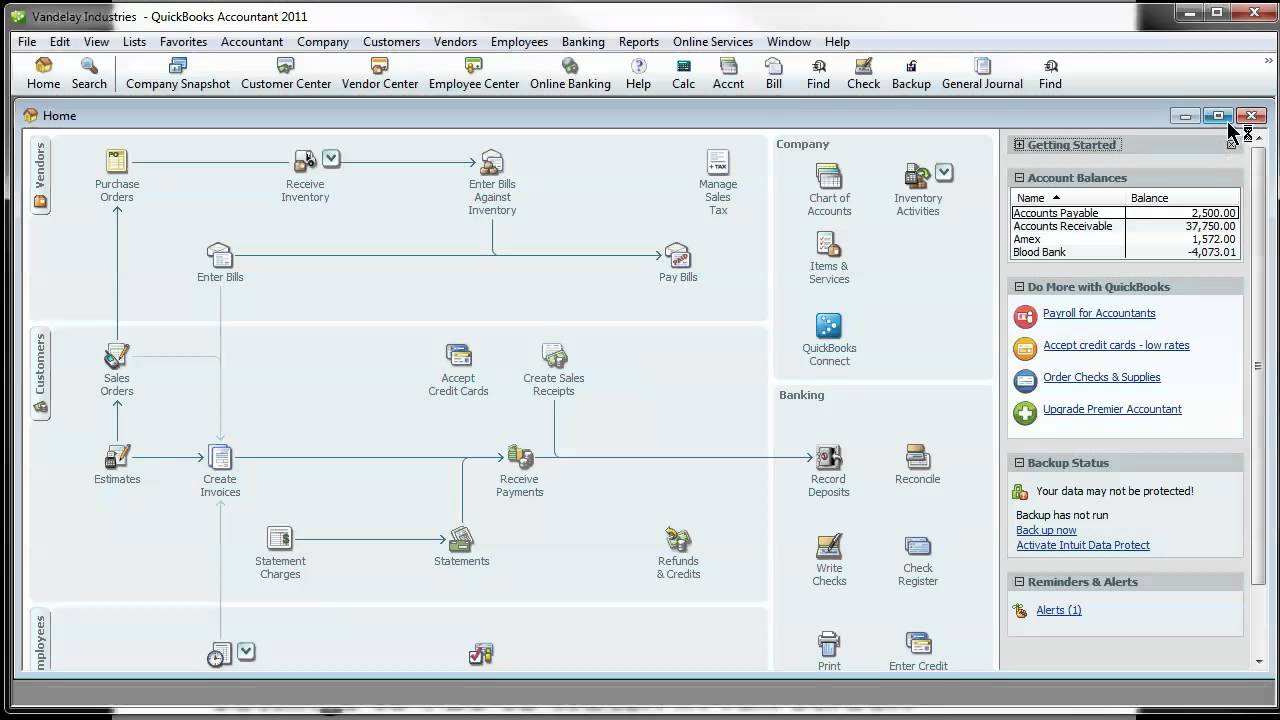The image size is (1280, 720).
Task: Open the Alerts (1) link
Action: coord(1059,610)
